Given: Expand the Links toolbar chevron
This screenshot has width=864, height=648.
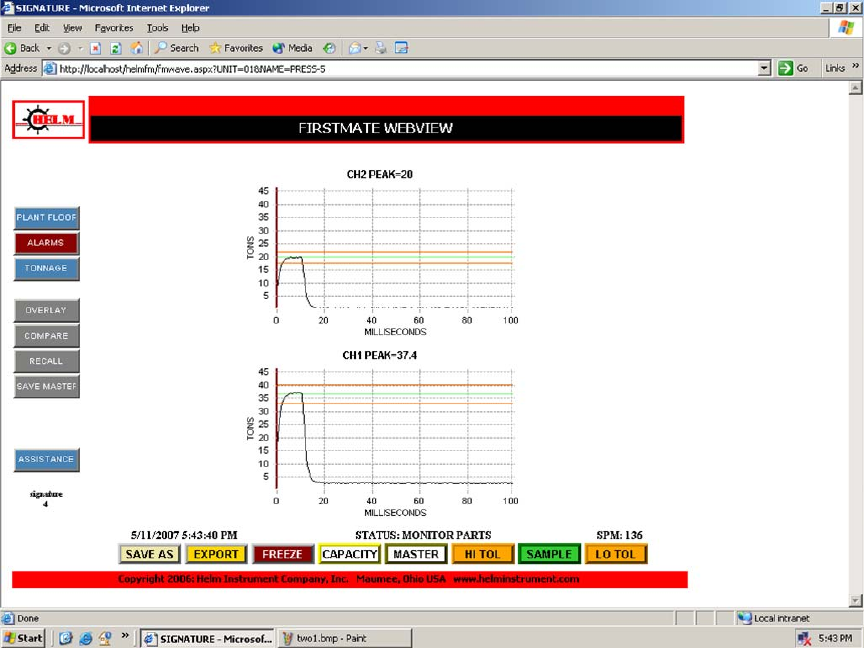Looking at the screenshot, I should coord(855,66).
